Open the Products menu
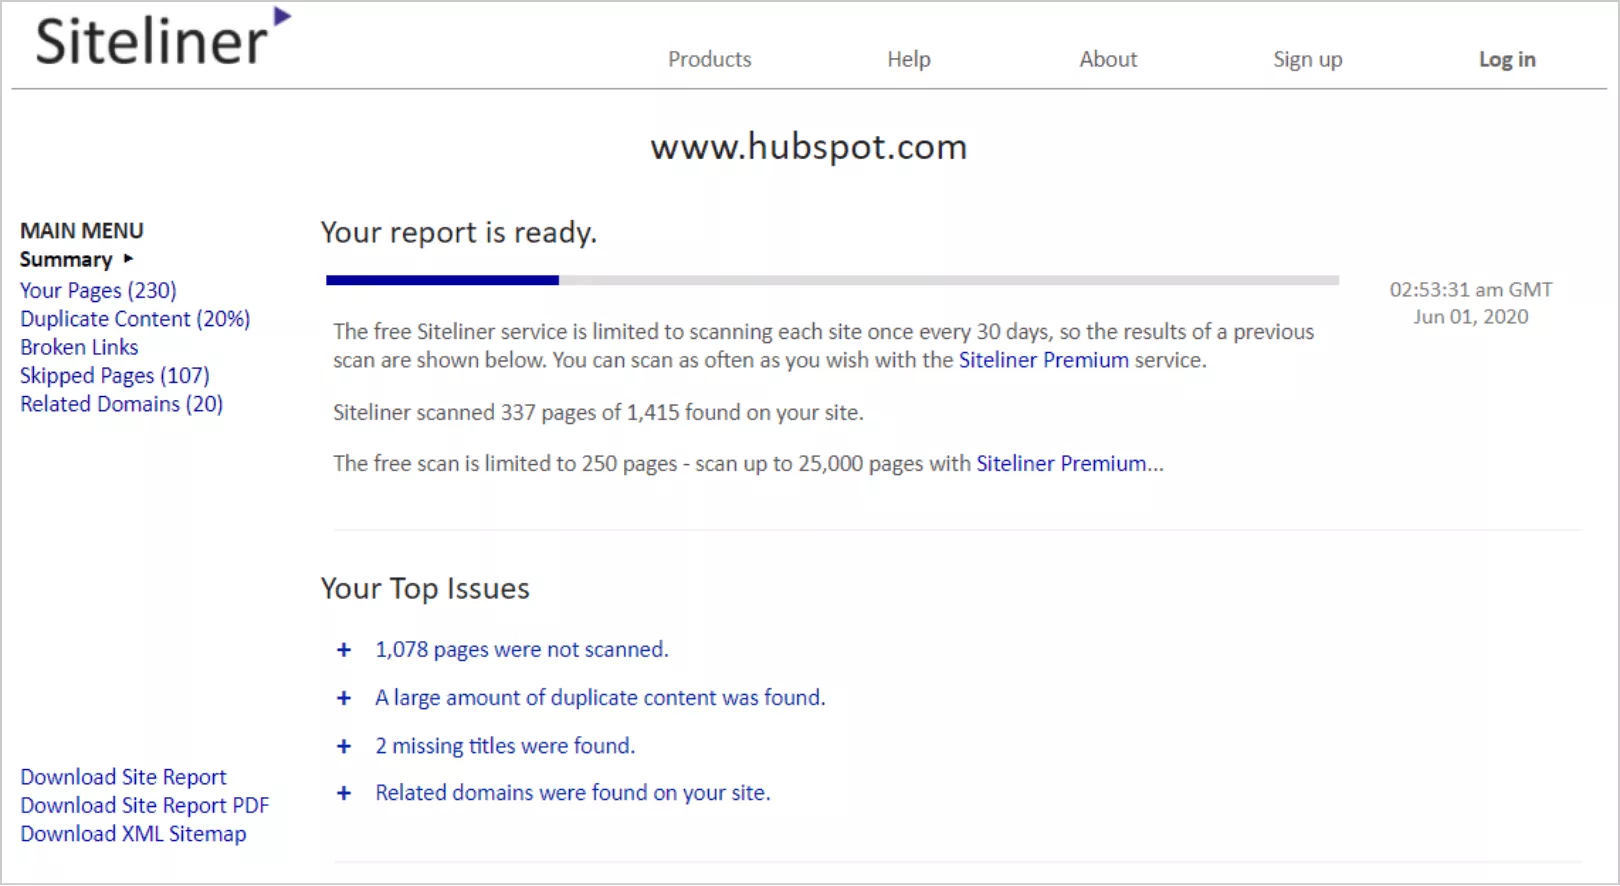The height and width of the screenshot is (886, 1620). (709, 59)
